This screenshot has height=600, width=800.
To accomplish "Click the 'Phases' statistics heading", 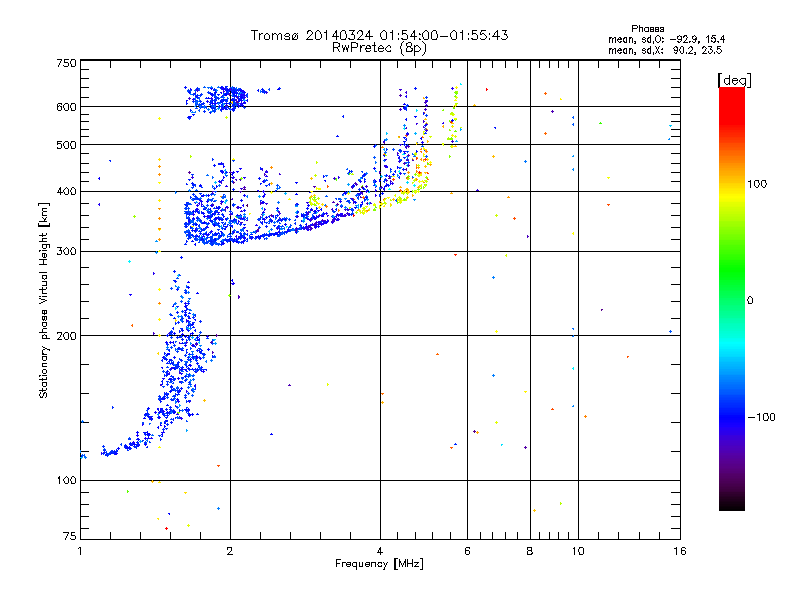I will point(647,29).
